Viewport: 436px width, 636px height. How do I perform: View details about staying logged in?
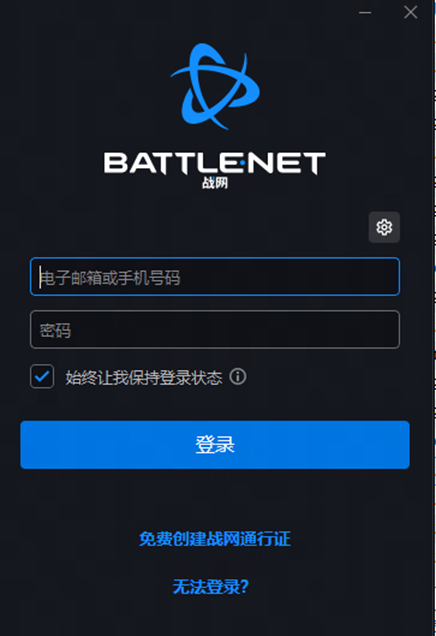pyautogui.click(x=238, y=377)
